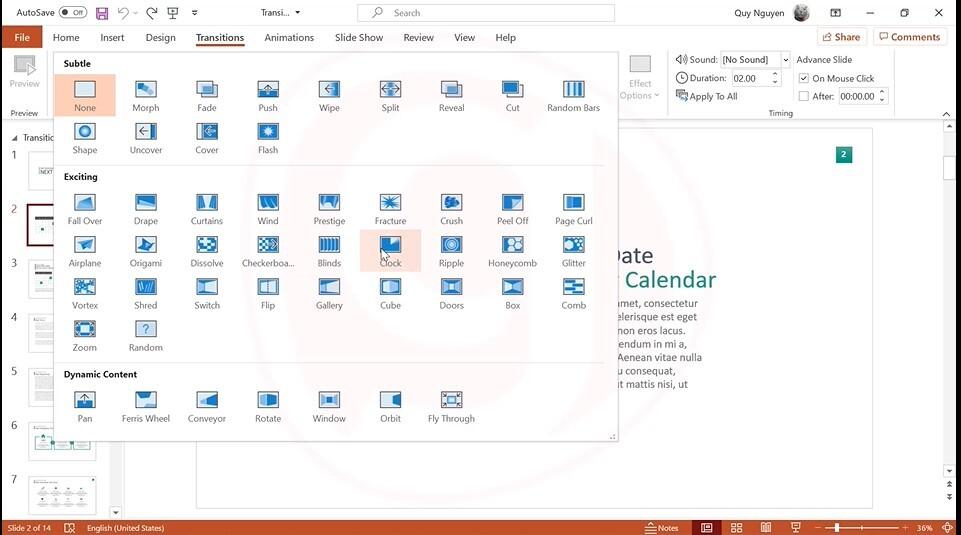Choose the Fracture transition
This screenshot has height=535, width=961.
pyautogui.click(x=390, y=209)
